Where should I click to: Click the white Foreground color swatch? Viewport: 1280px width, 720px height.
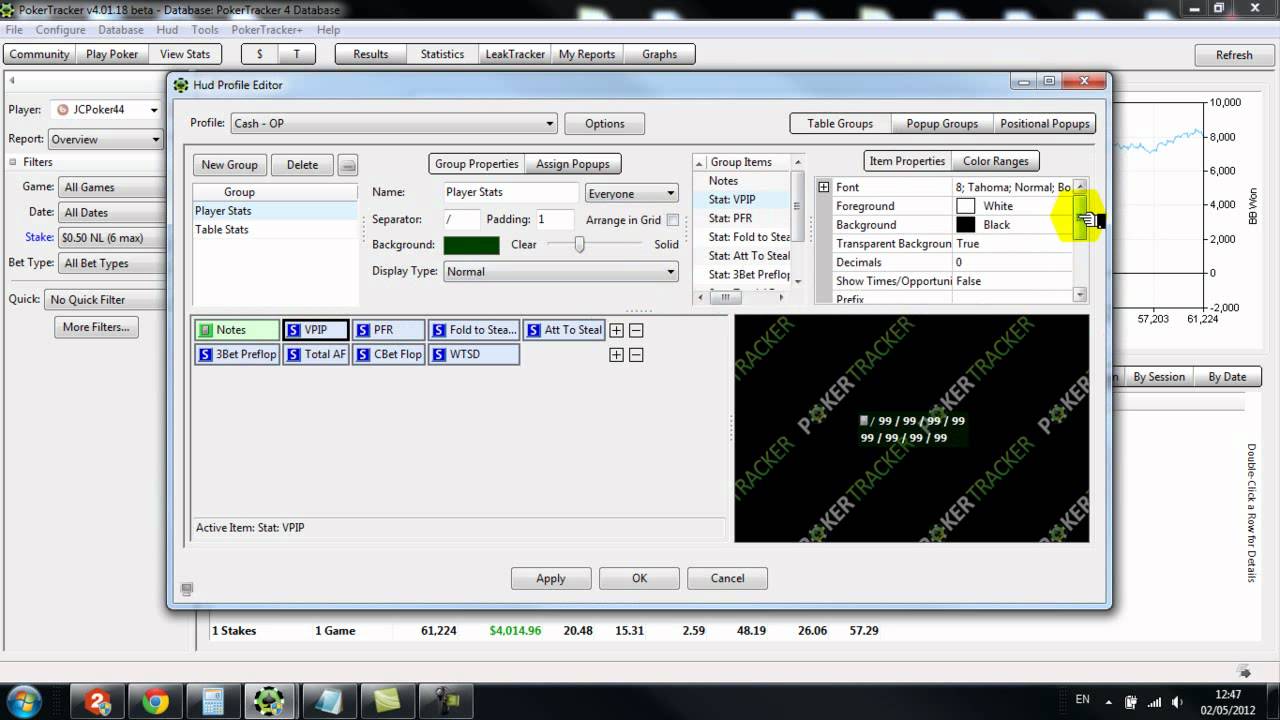click(965, 206)
